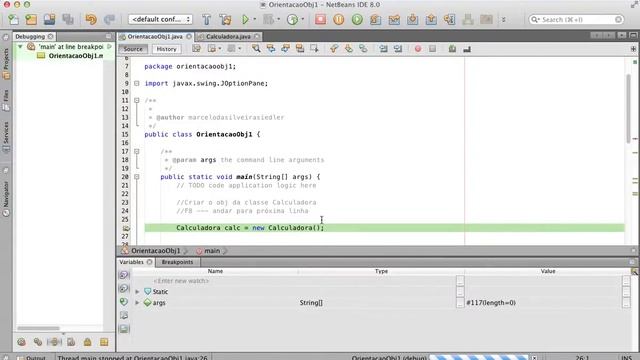Click the main method breadcrumb

click(x=212, y=251)
